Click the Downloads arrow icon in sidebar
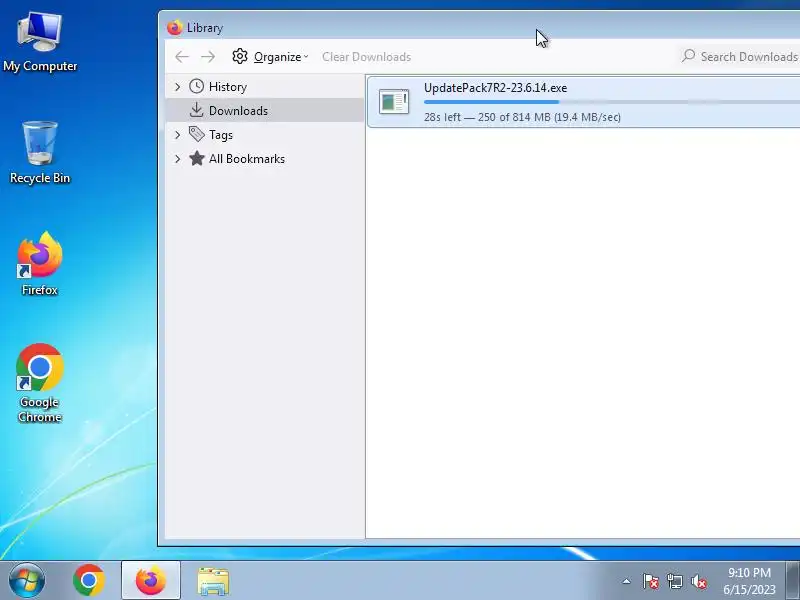Screen dimensions: 800x600 196,110
